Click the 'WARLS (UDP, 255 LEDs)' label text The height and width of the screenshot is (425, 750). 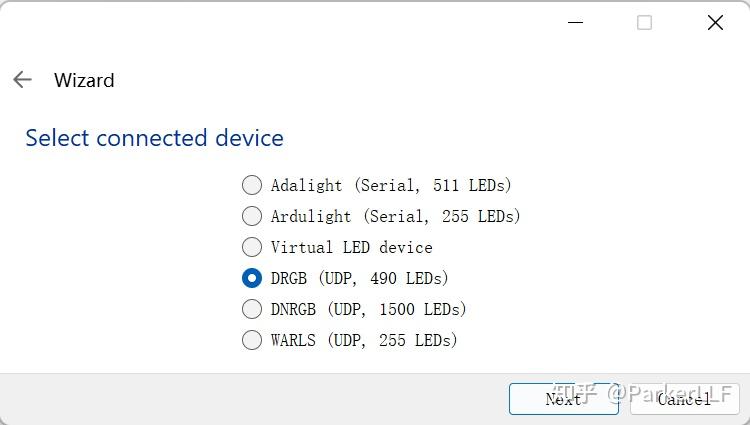[x=364, y=340]
